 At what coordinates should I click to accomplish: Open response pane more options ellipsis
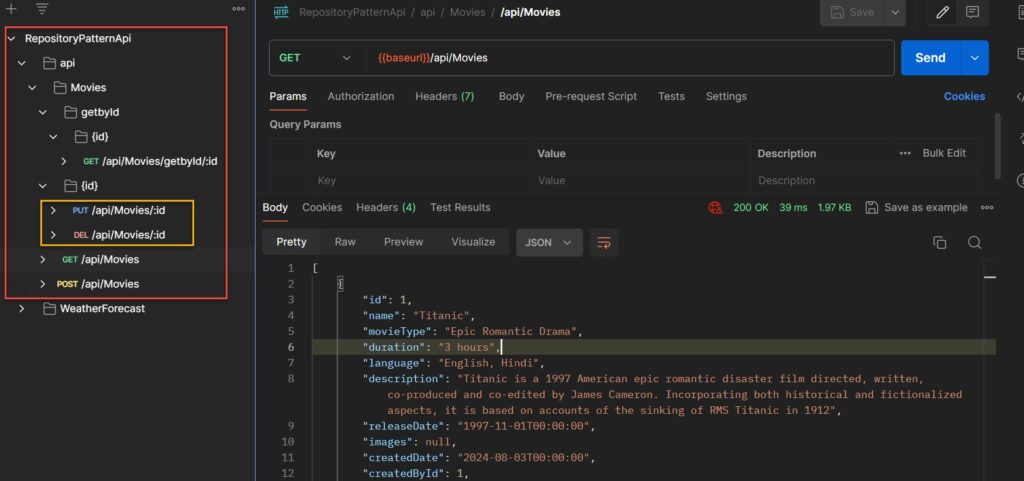987,208
